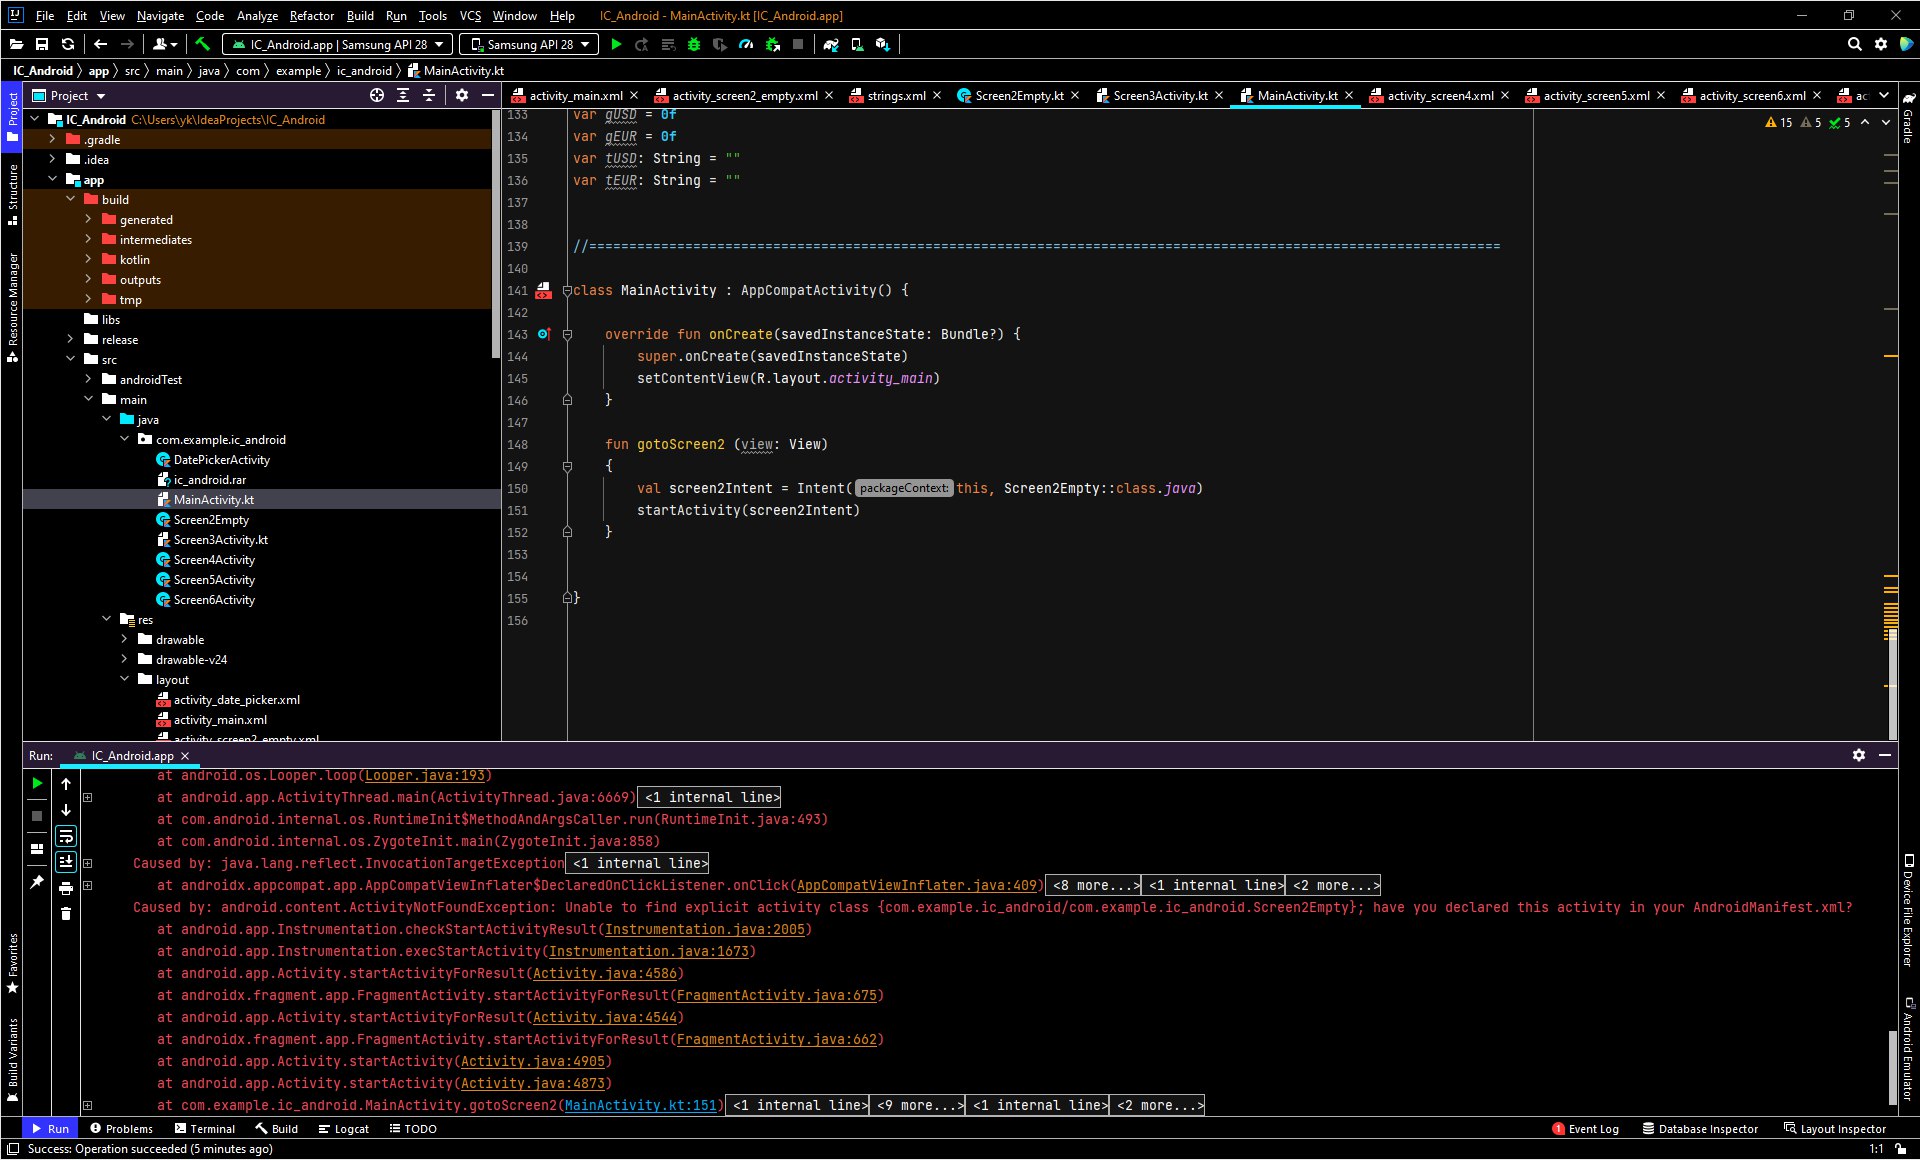Viewport: 1920px width, 1160px height.
Task: Click Attach Debugger to Android Process icon
Action: coord(772,44)
